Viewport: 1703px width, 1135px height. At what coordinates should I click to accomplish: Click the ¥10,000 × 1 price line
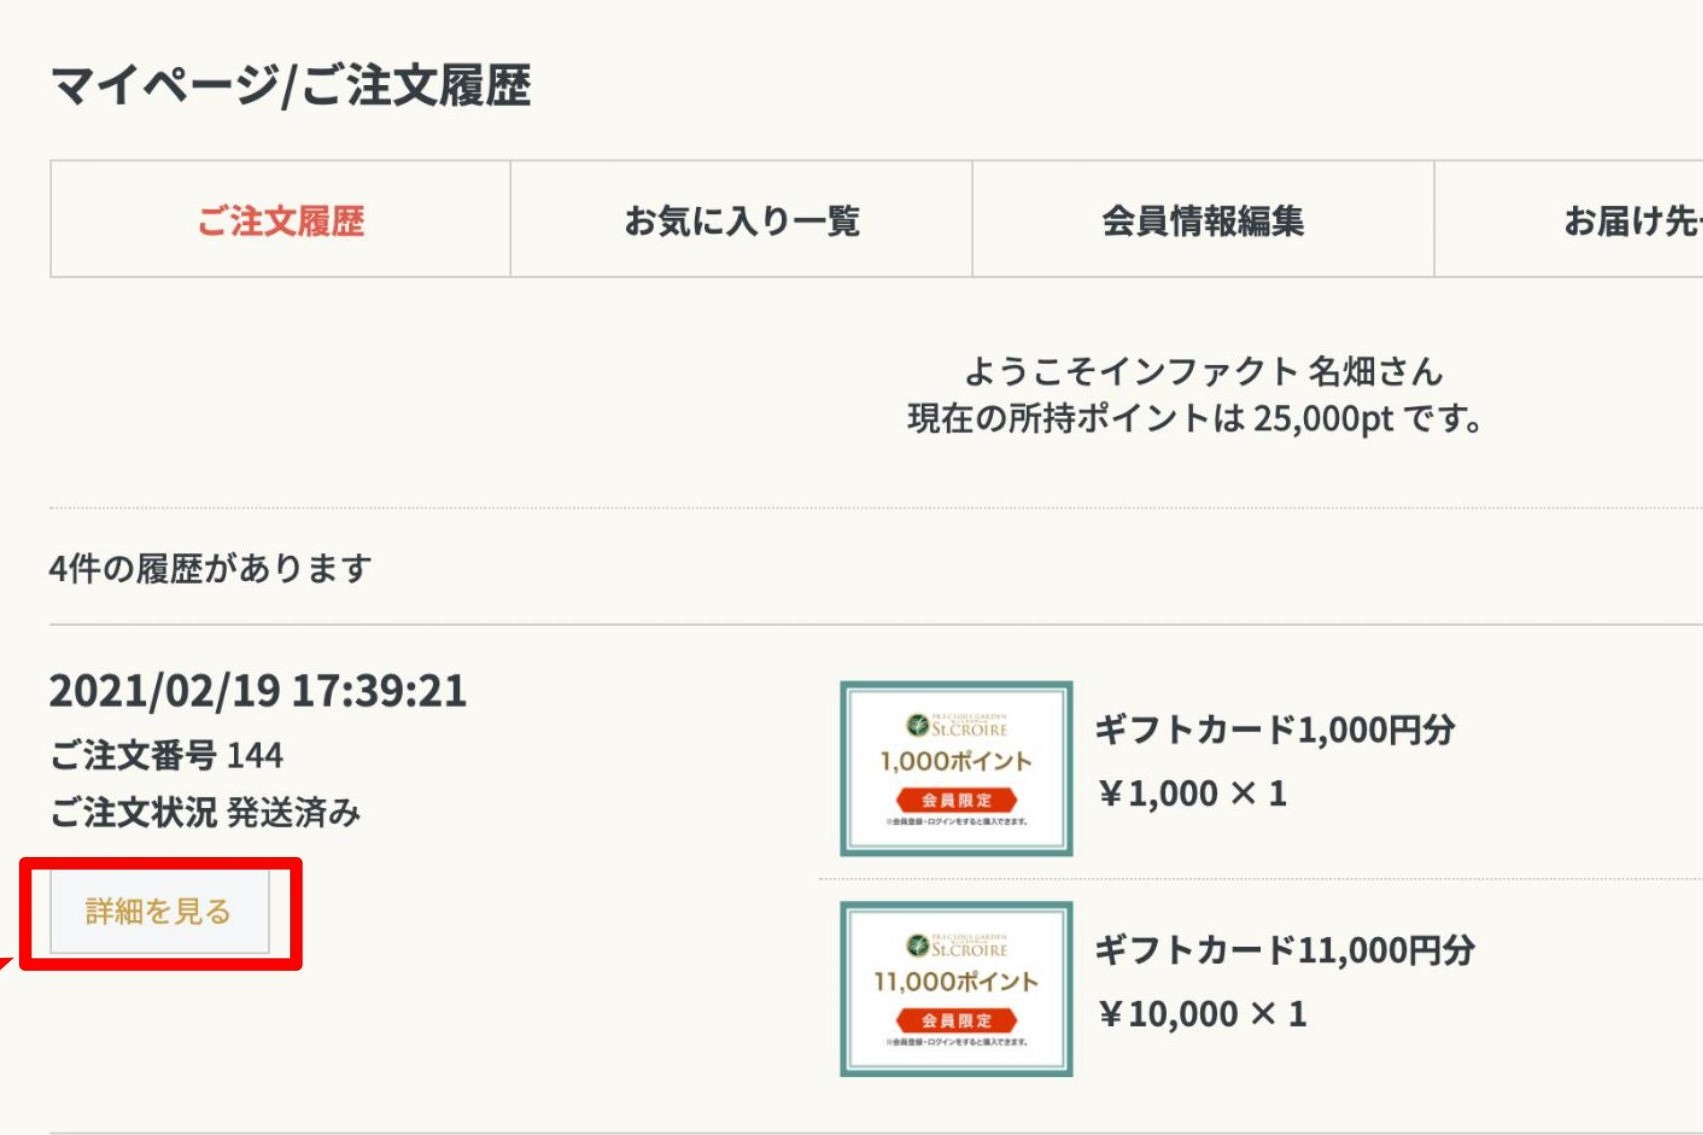(1202, 1014)
